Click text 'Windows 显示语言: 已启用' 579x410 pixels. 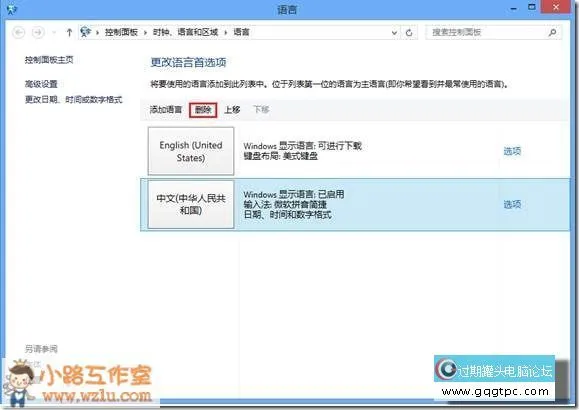[x=294, y=194]
